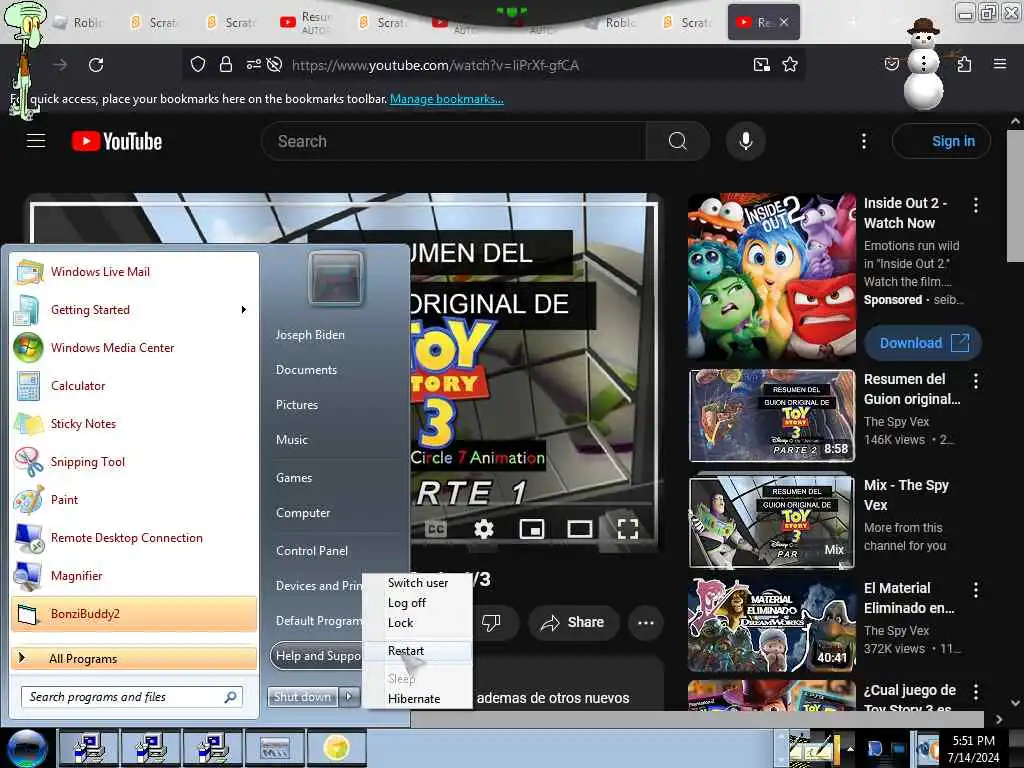
Task: Click the YouTube search magnifier button
Action: (x=678, y=141)
